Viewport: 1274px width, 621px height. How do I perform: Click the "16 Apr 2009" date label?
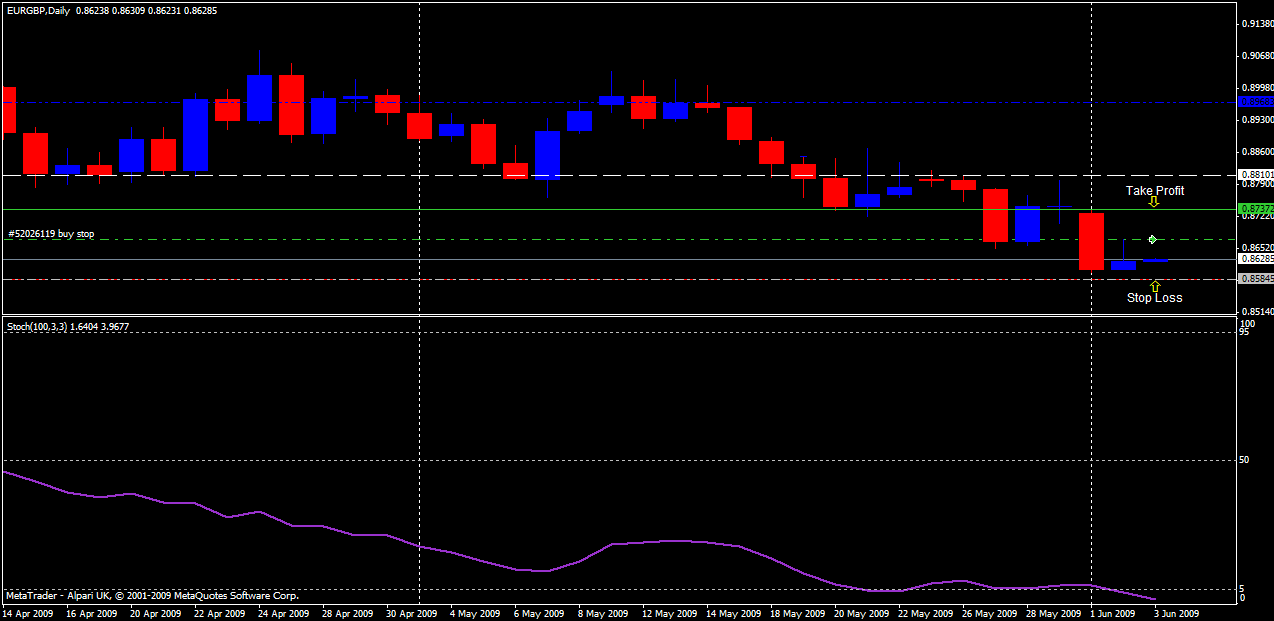92,614
